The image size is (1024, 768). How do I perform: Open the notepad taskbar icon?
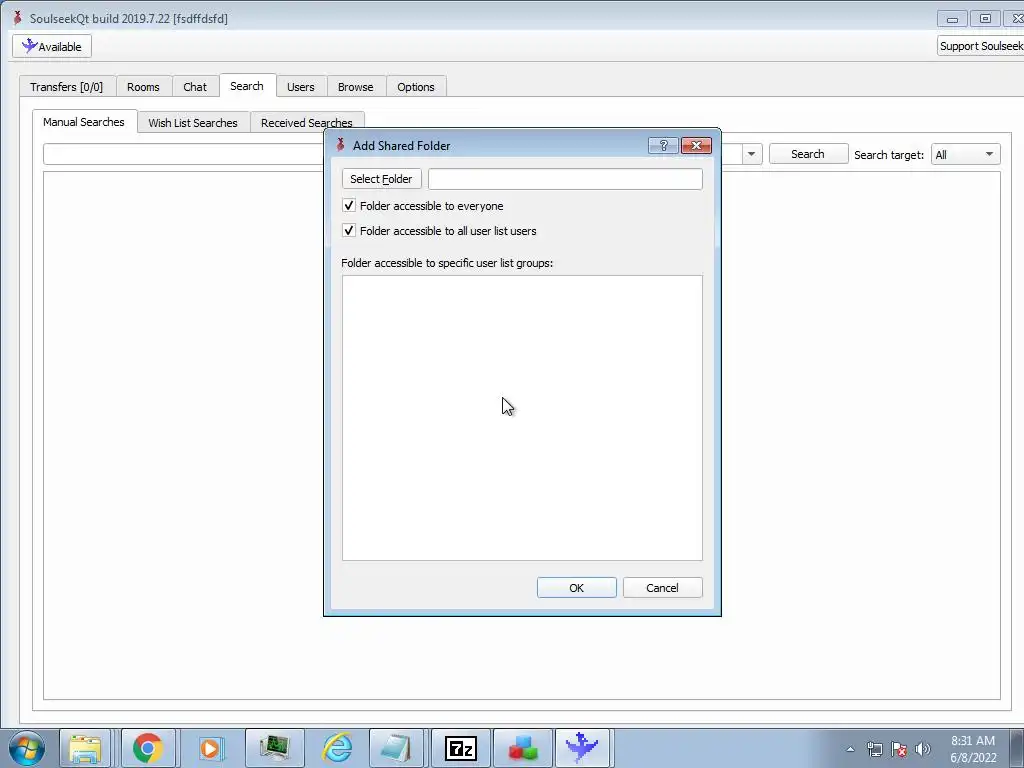[397, 748]
